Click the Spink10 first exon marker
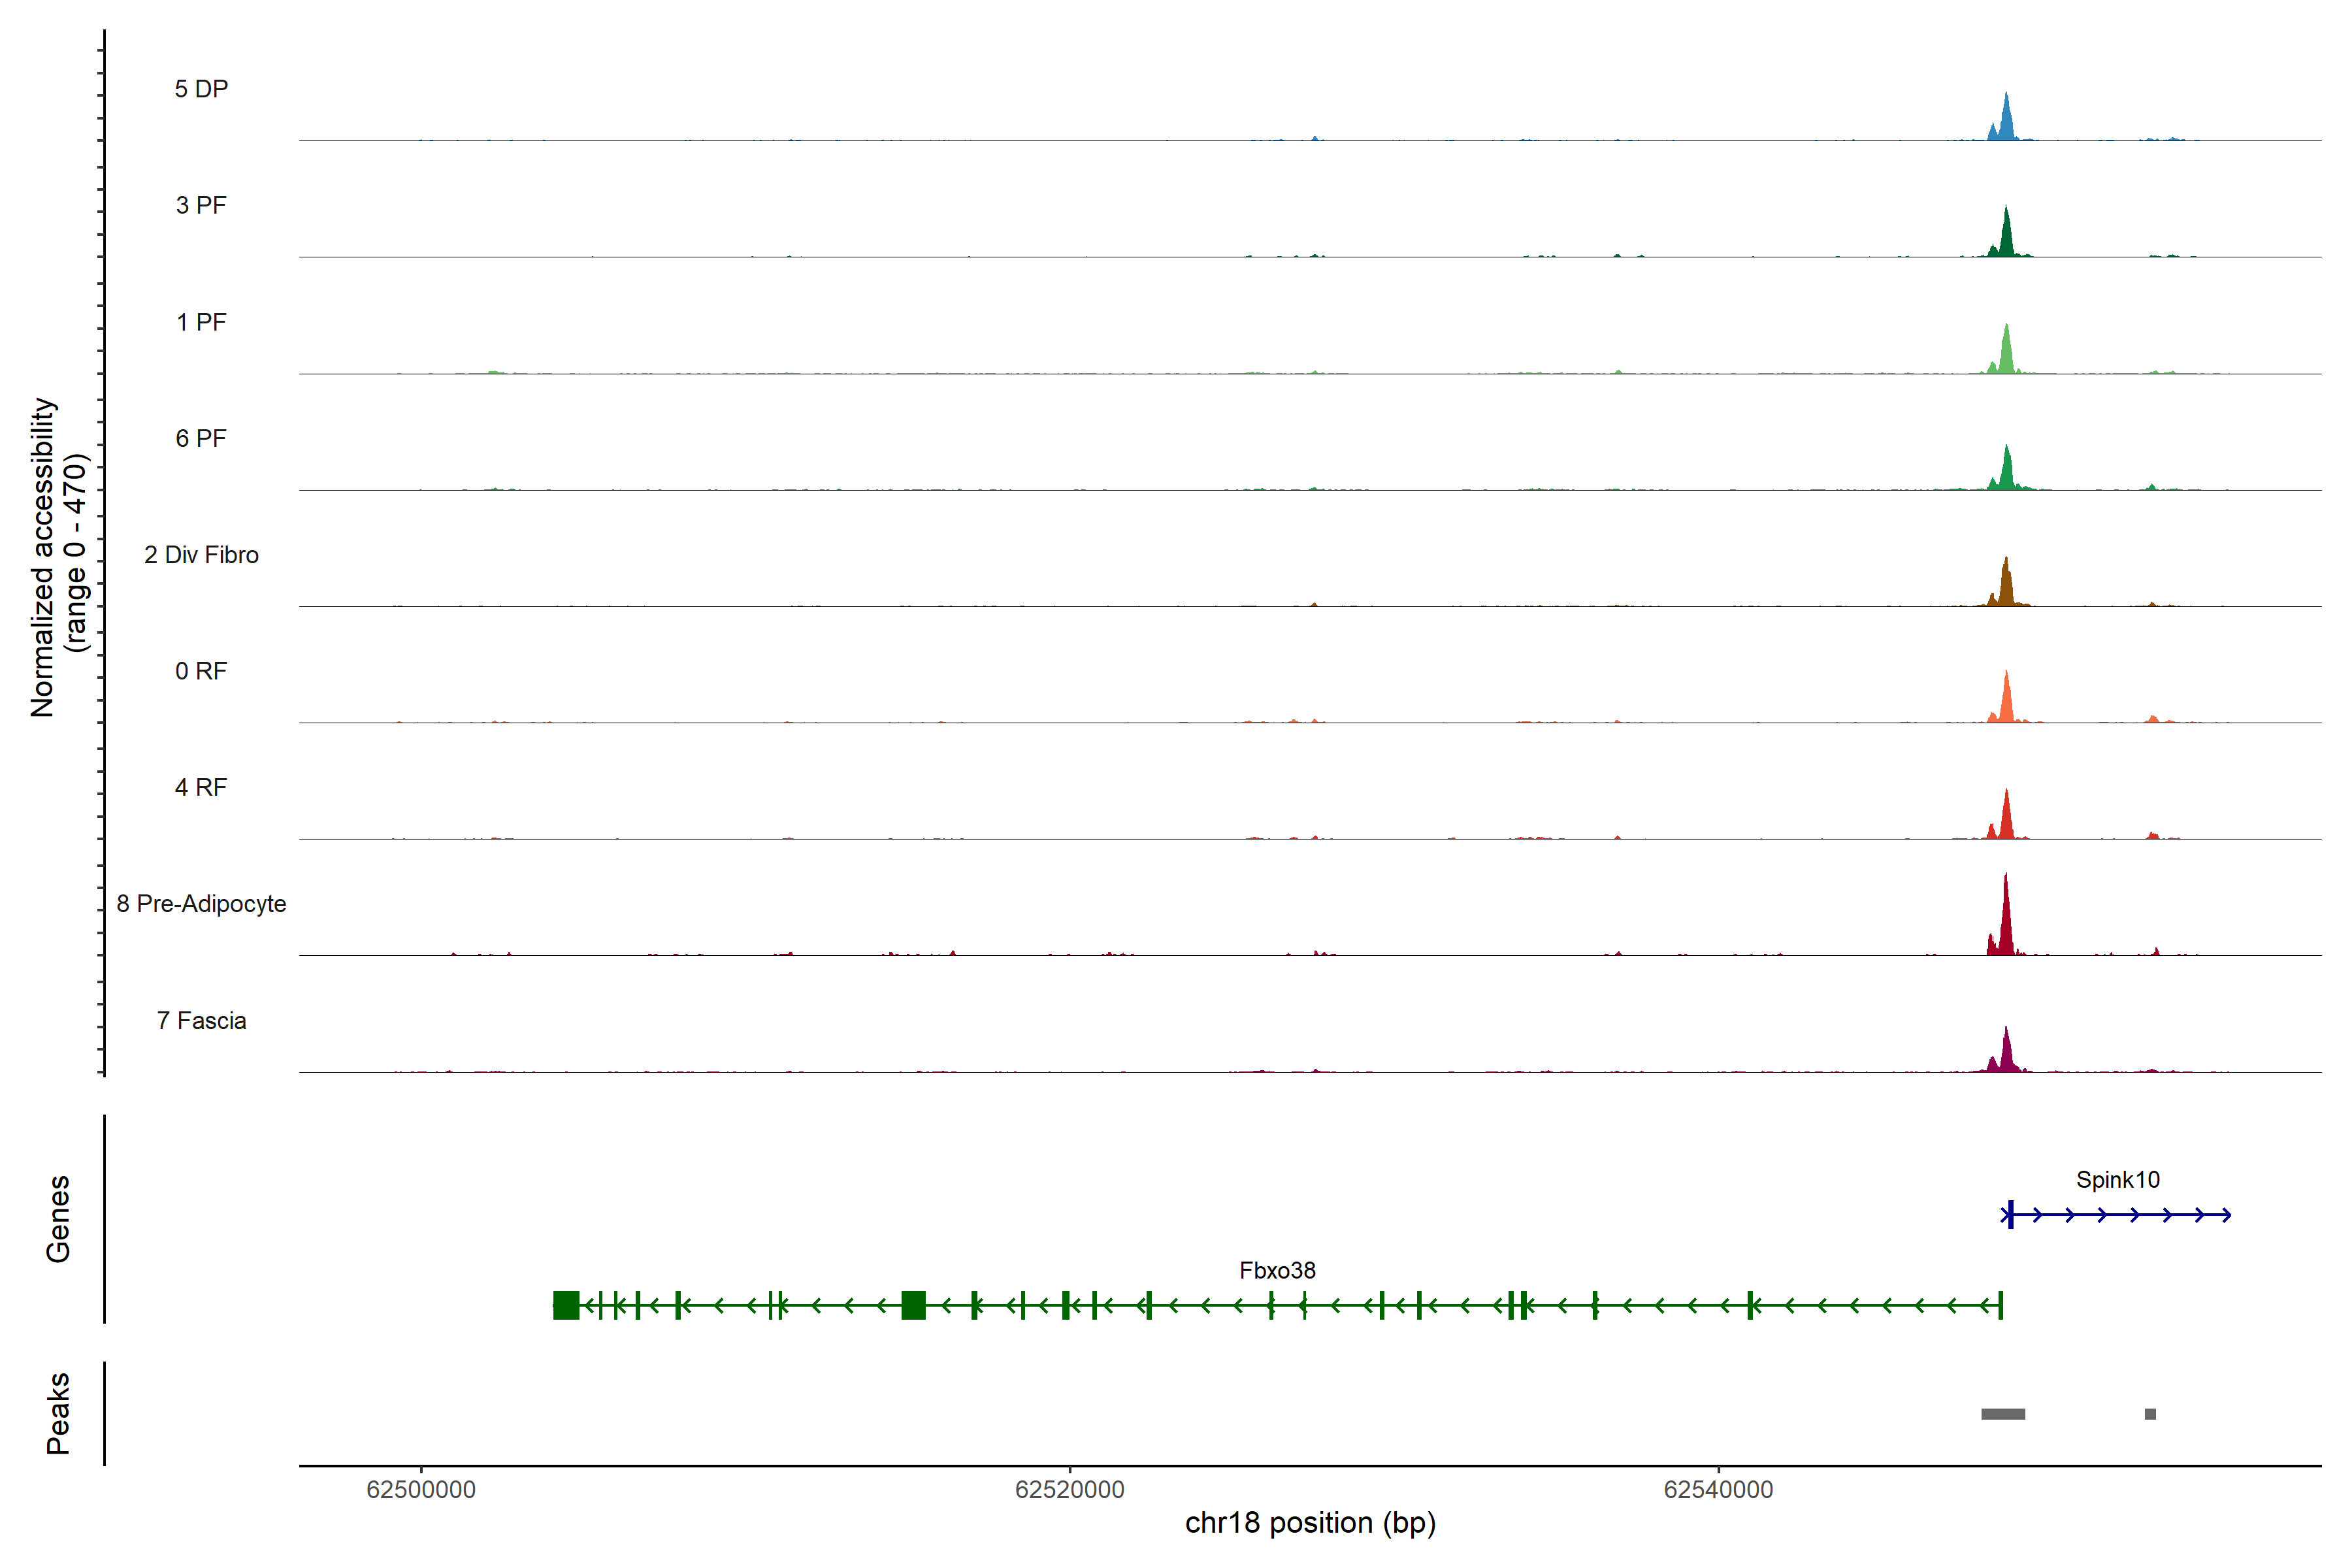Screen dimensions: 2352x1568 (x=2010, y=1215)
